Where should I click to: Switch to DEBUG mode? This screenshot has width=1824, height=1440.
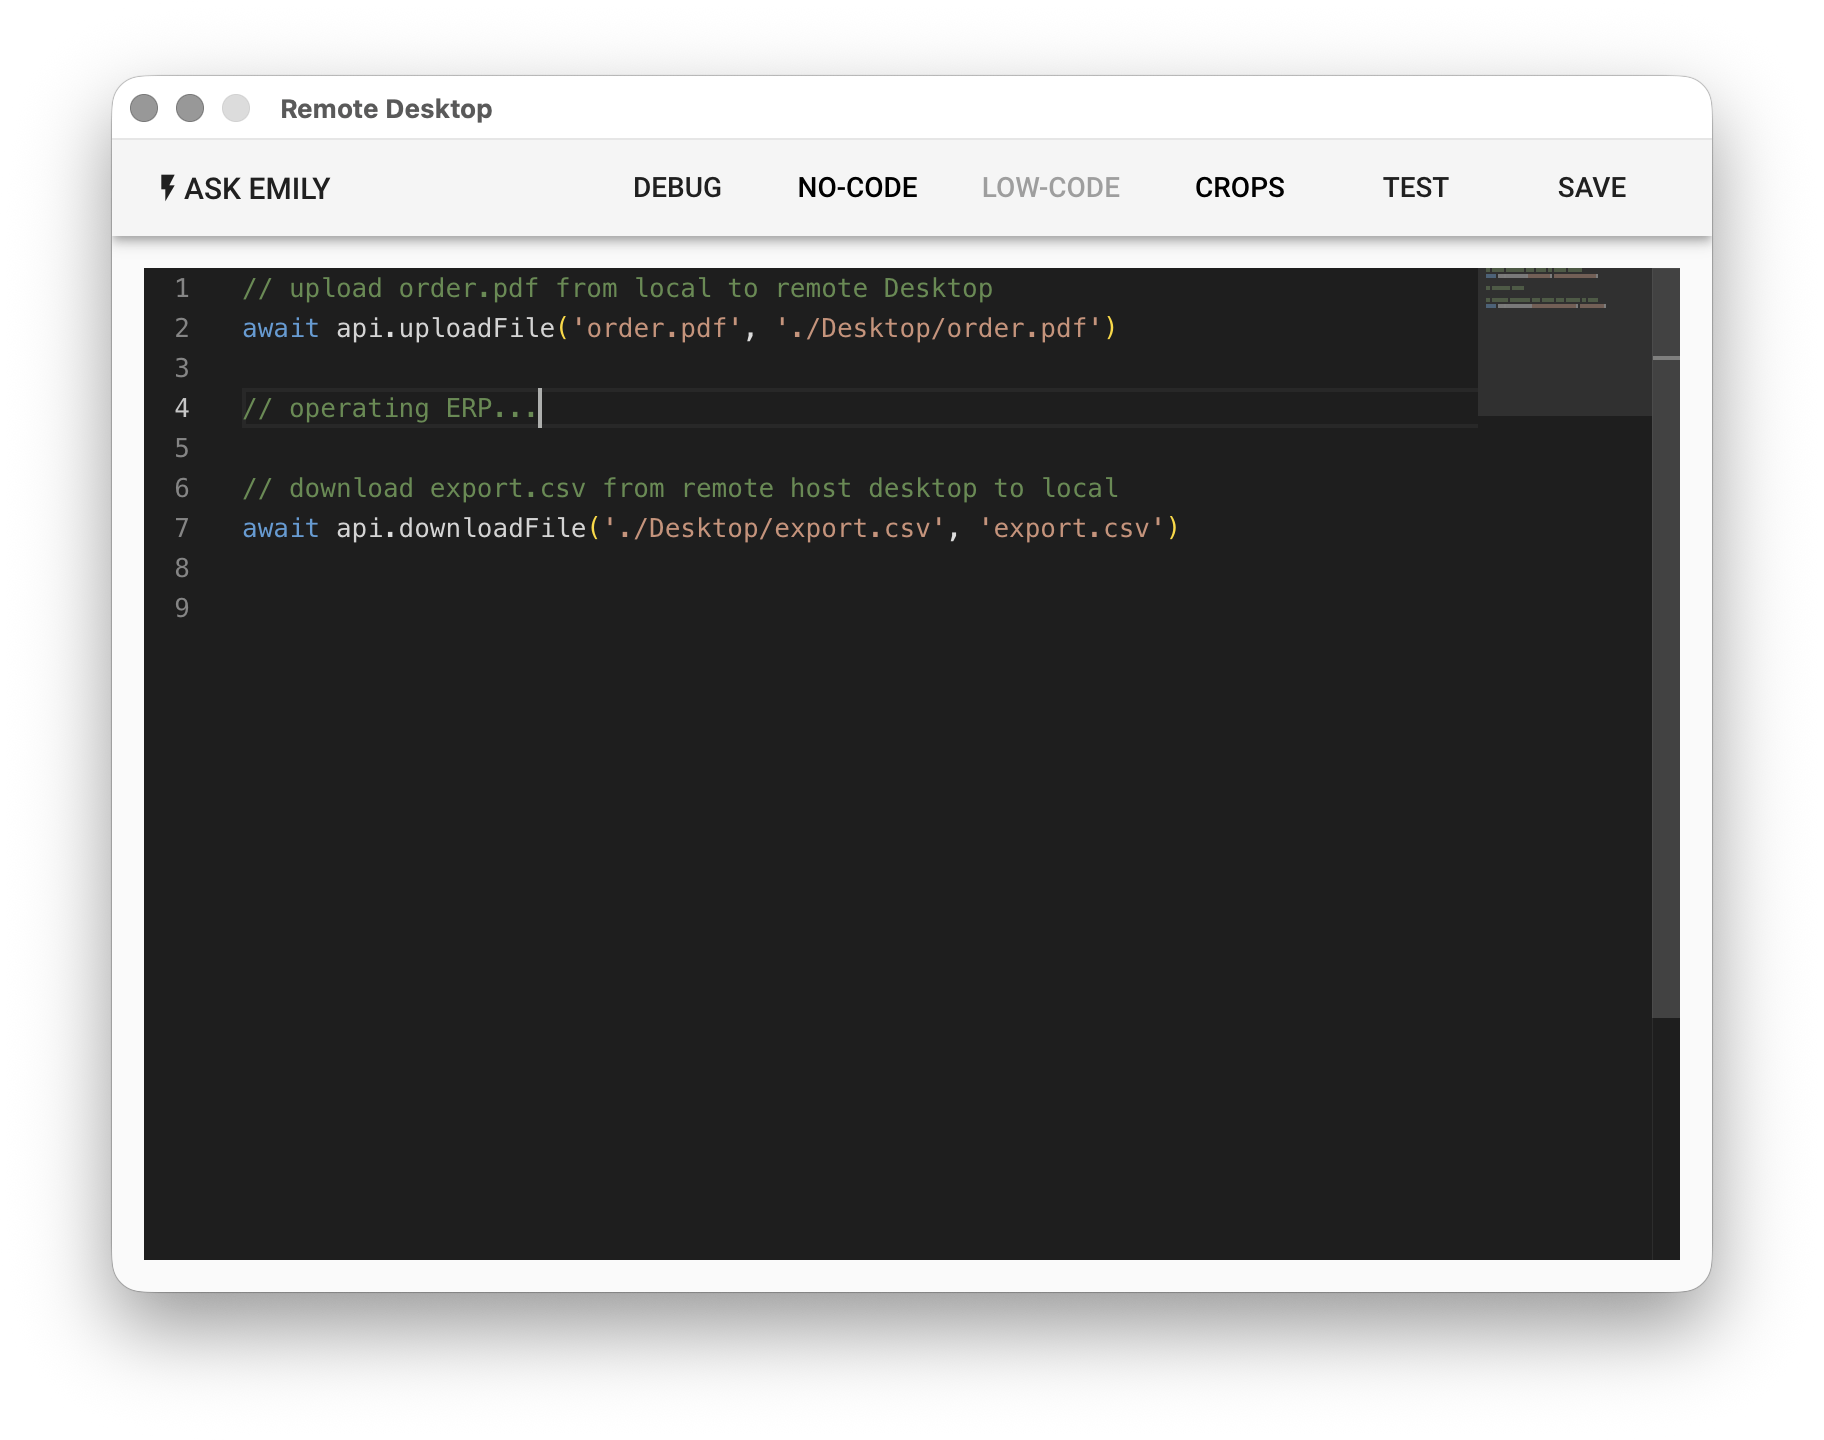[677, 188]
